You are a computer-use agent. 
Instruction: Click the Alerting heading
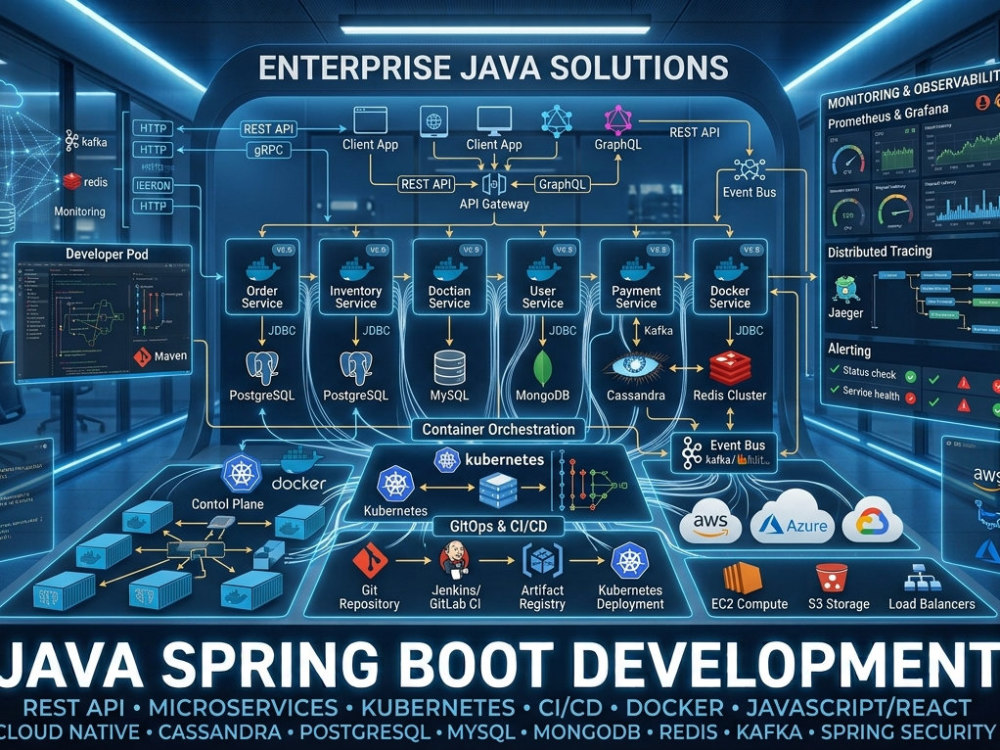[x=849, y=350]
